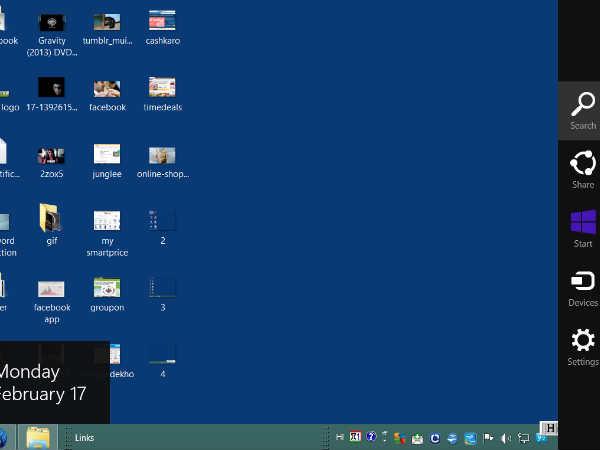Select the junglee screenshot file

pyautogui.click(x=107, y=161)
